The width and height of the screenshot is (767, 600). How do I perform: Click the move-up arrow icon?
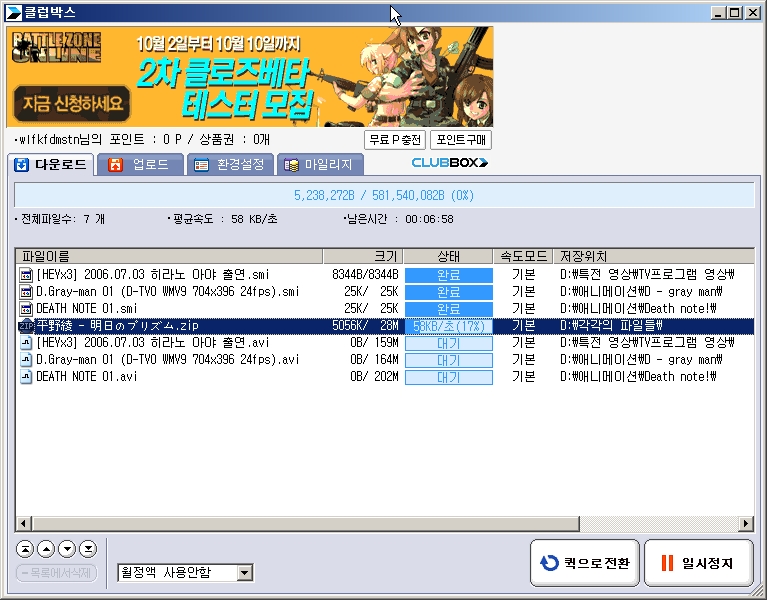[x=46, y=548]
